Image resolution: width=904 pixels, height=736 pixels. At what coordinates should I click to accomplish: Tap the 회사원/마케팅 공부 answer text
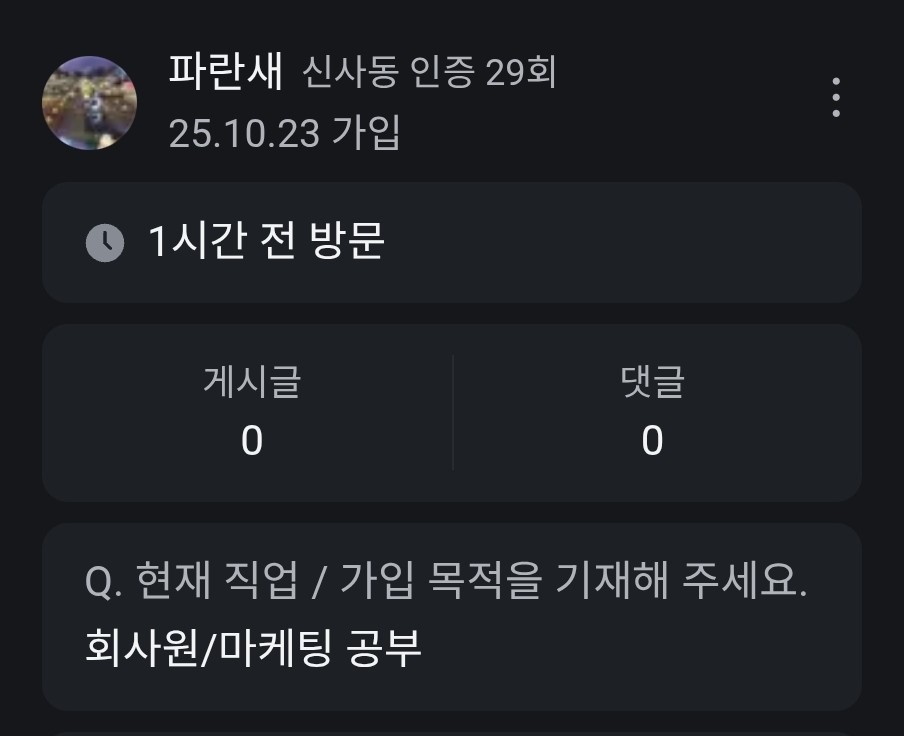point(253,648)
